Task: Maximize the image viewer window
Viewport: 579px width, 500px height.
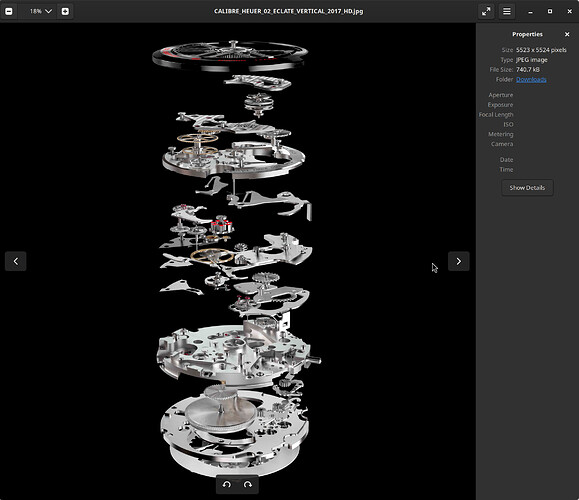Action: tap(550, 11)
